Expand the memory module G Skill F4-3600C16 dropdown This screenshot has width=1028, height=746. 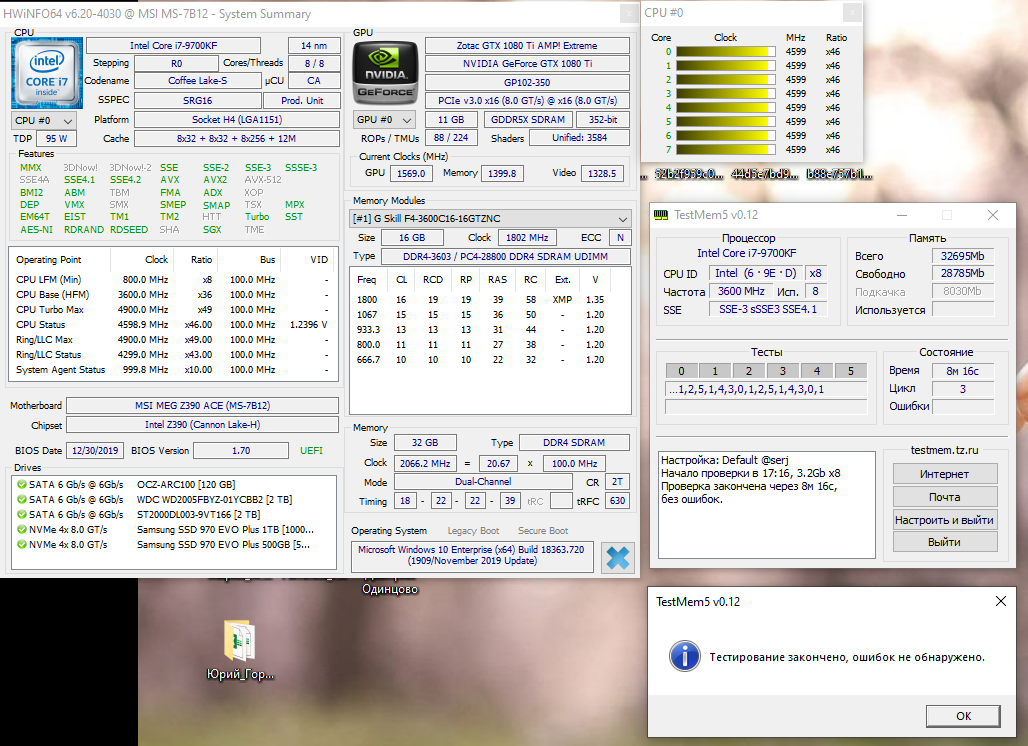(490, 218)
